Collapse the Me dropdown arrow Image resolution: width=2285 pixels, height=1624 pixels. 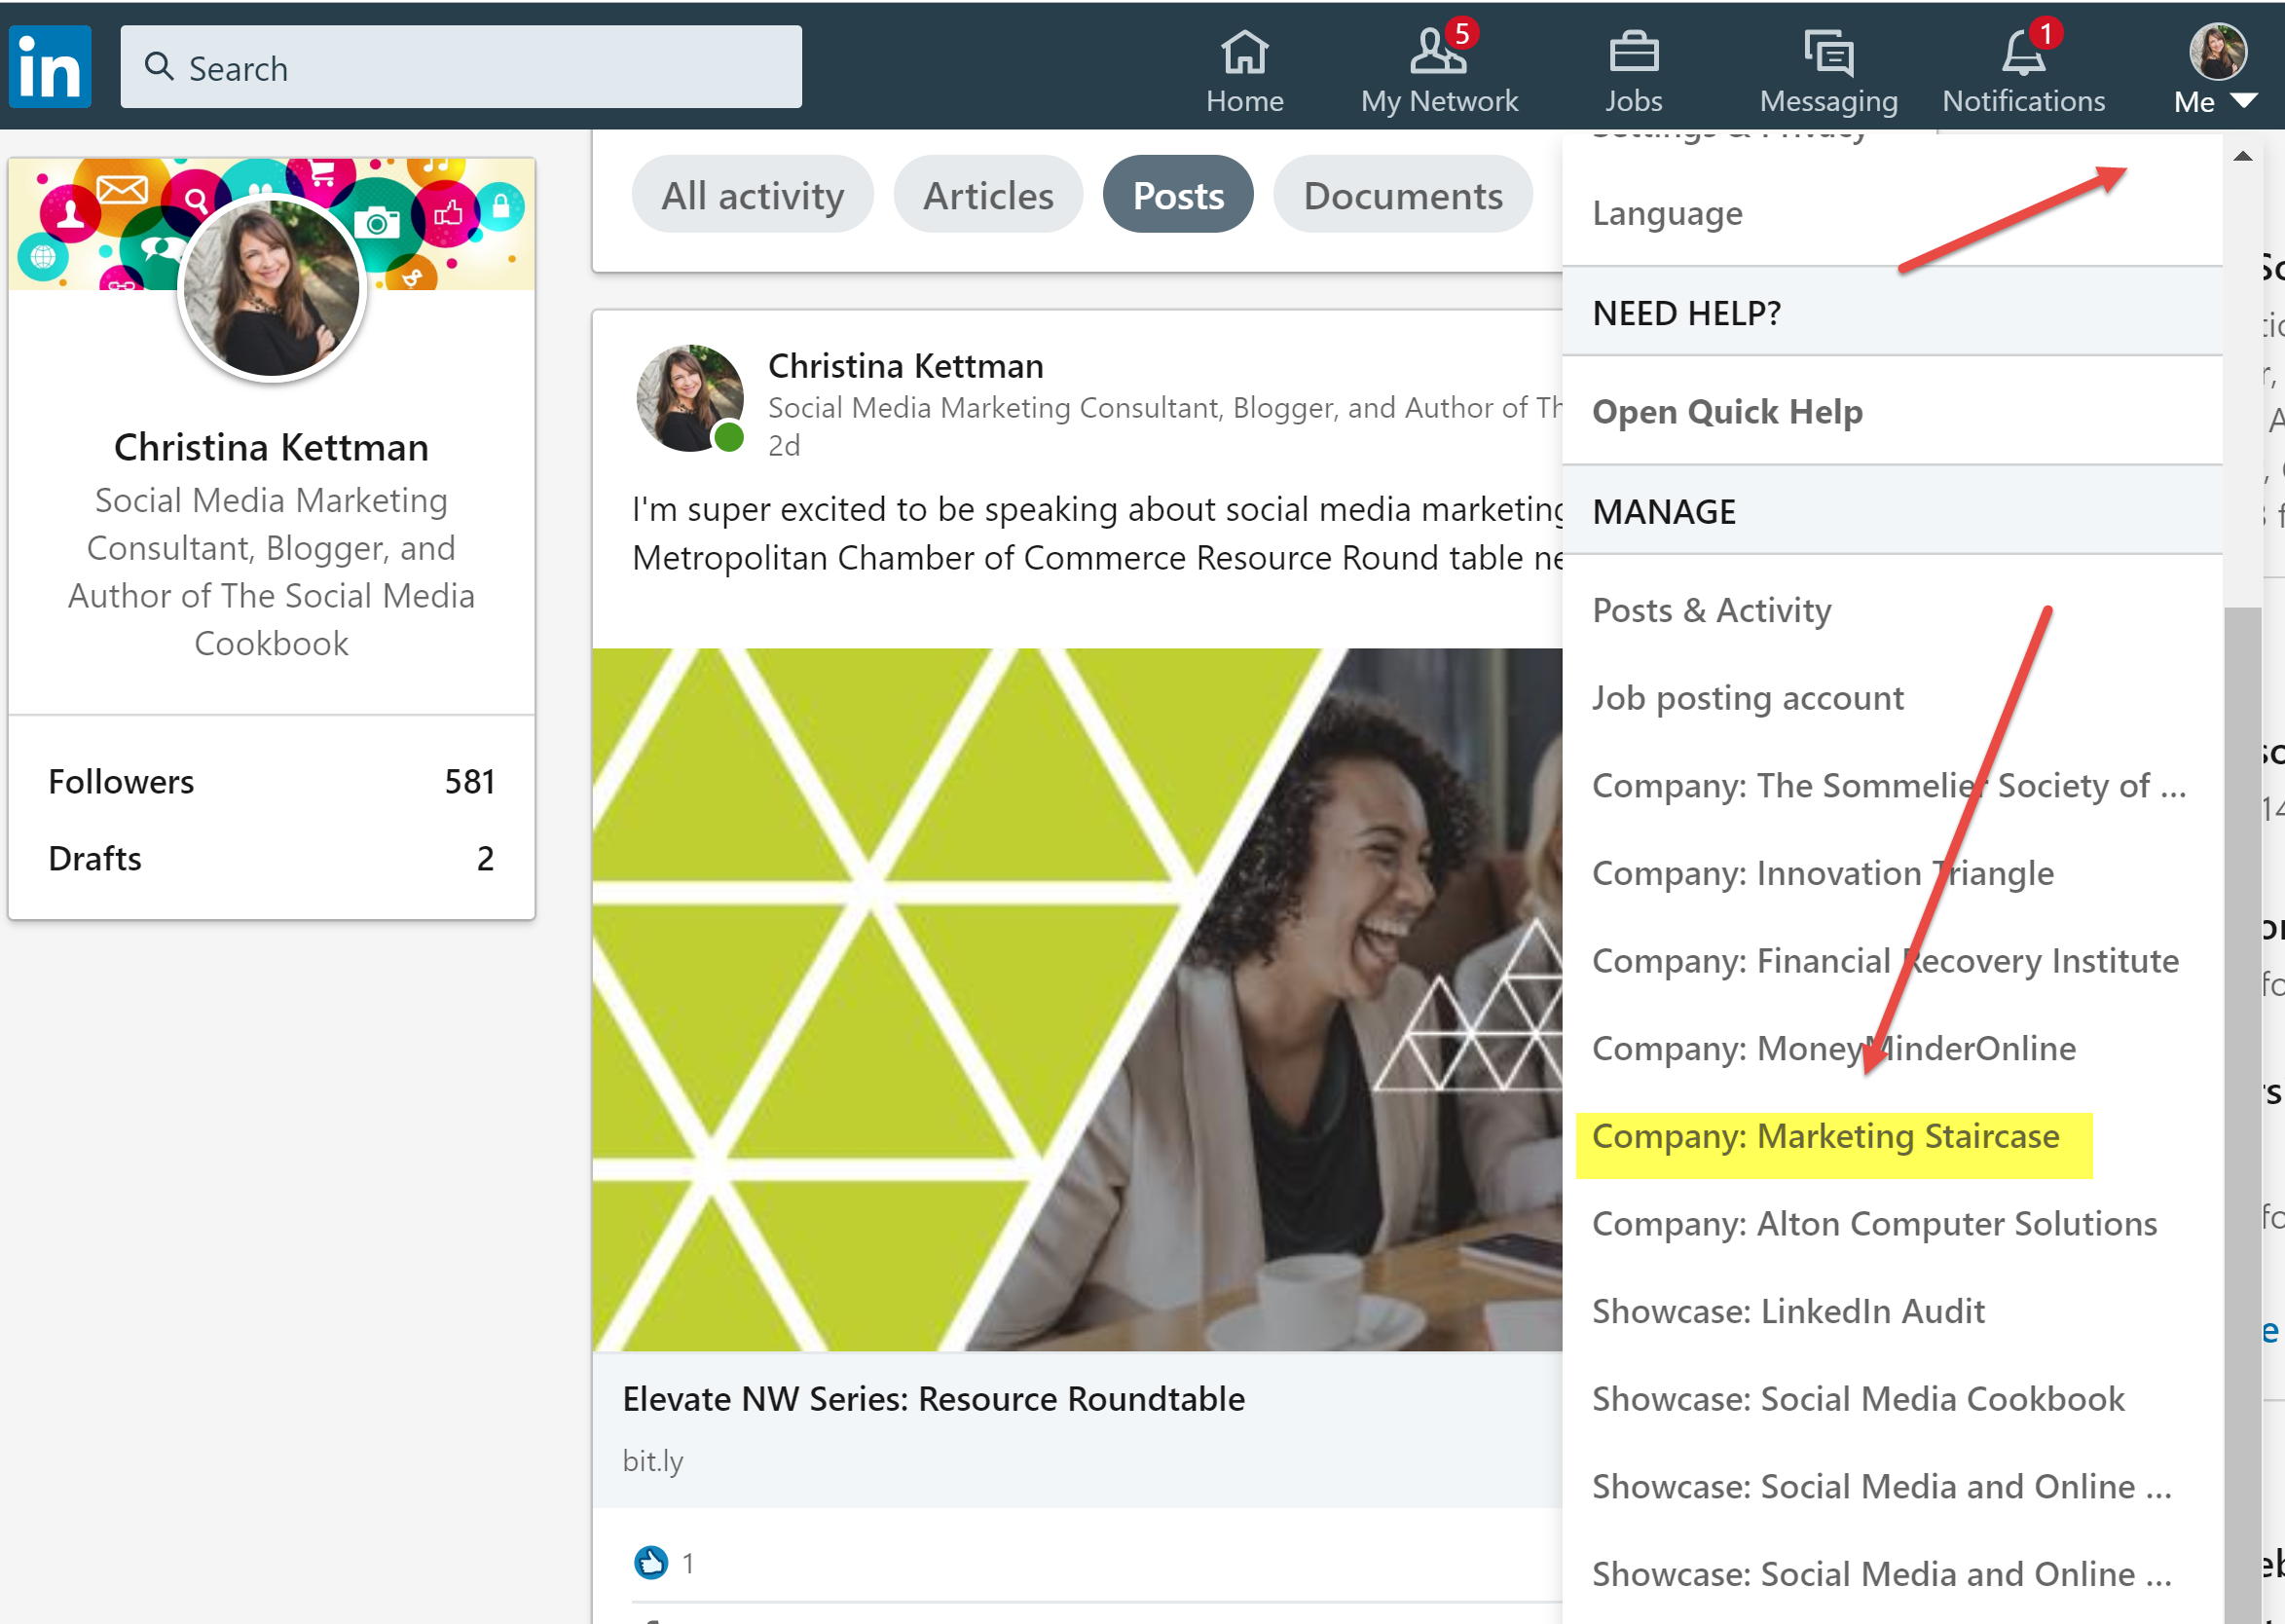click(2244, 101)
